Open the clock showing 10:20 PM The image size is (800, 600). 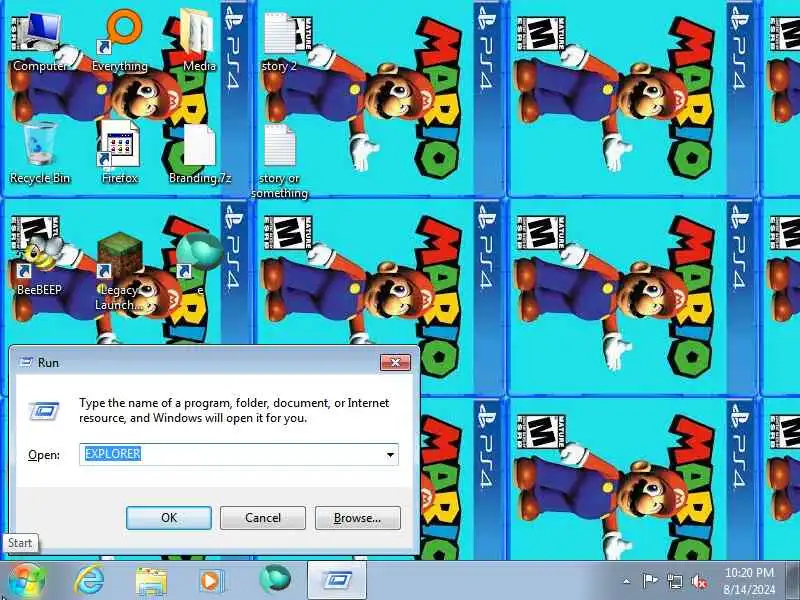749,581
